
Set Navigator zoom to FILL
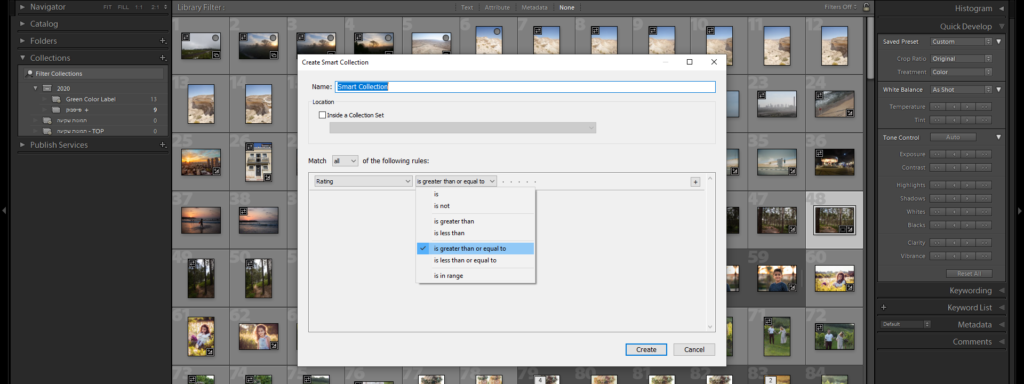[123, 7]
